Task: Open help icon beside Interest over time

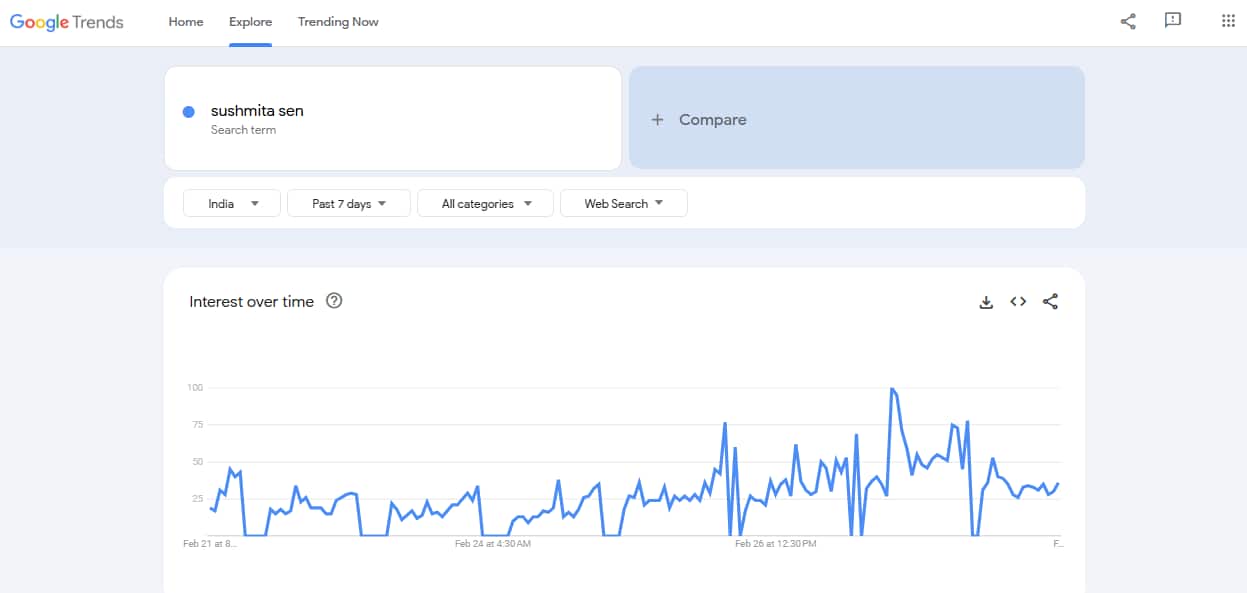Action: [335, 301]
